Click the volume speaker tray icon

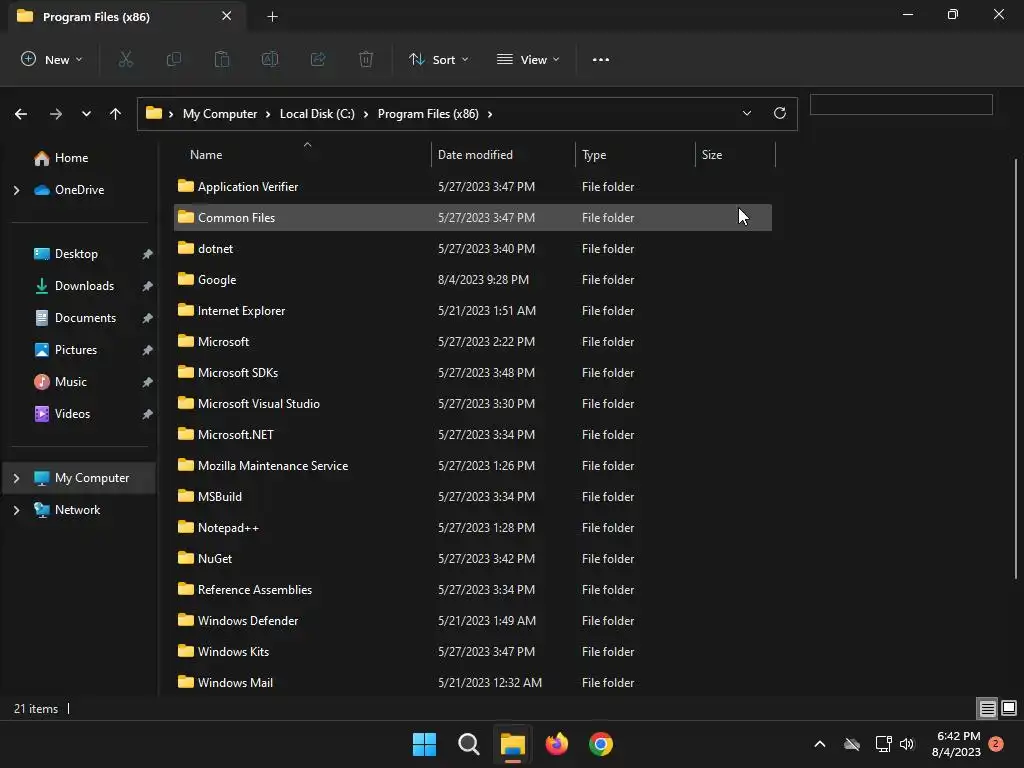coord(907,744)
